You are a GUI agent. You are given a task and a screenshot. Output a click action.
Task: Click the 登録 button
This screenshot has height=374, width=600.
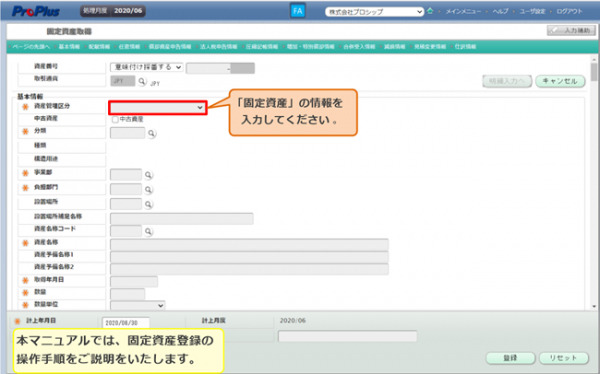(510, 358)
